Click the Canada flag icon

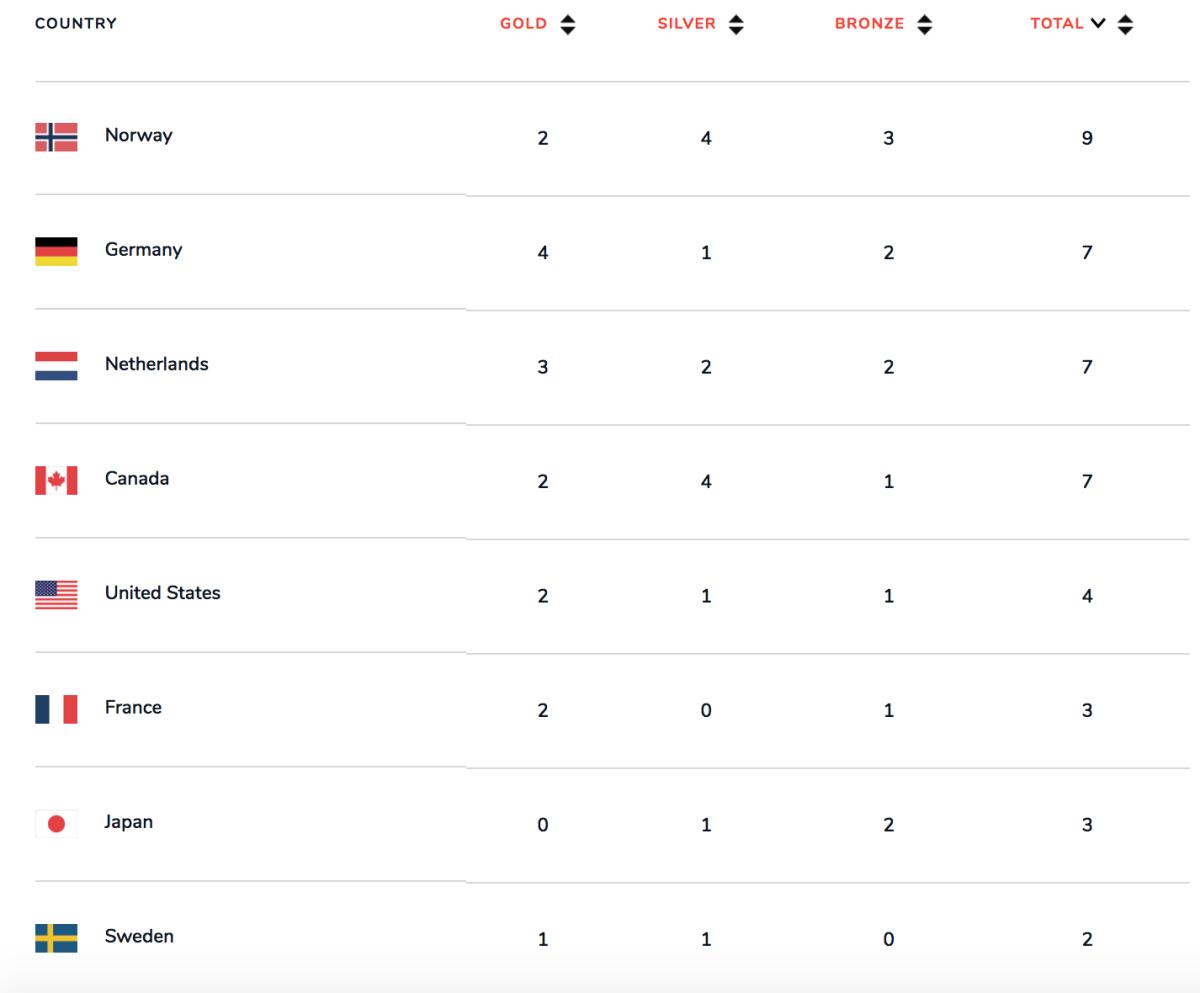click(56, 480)
